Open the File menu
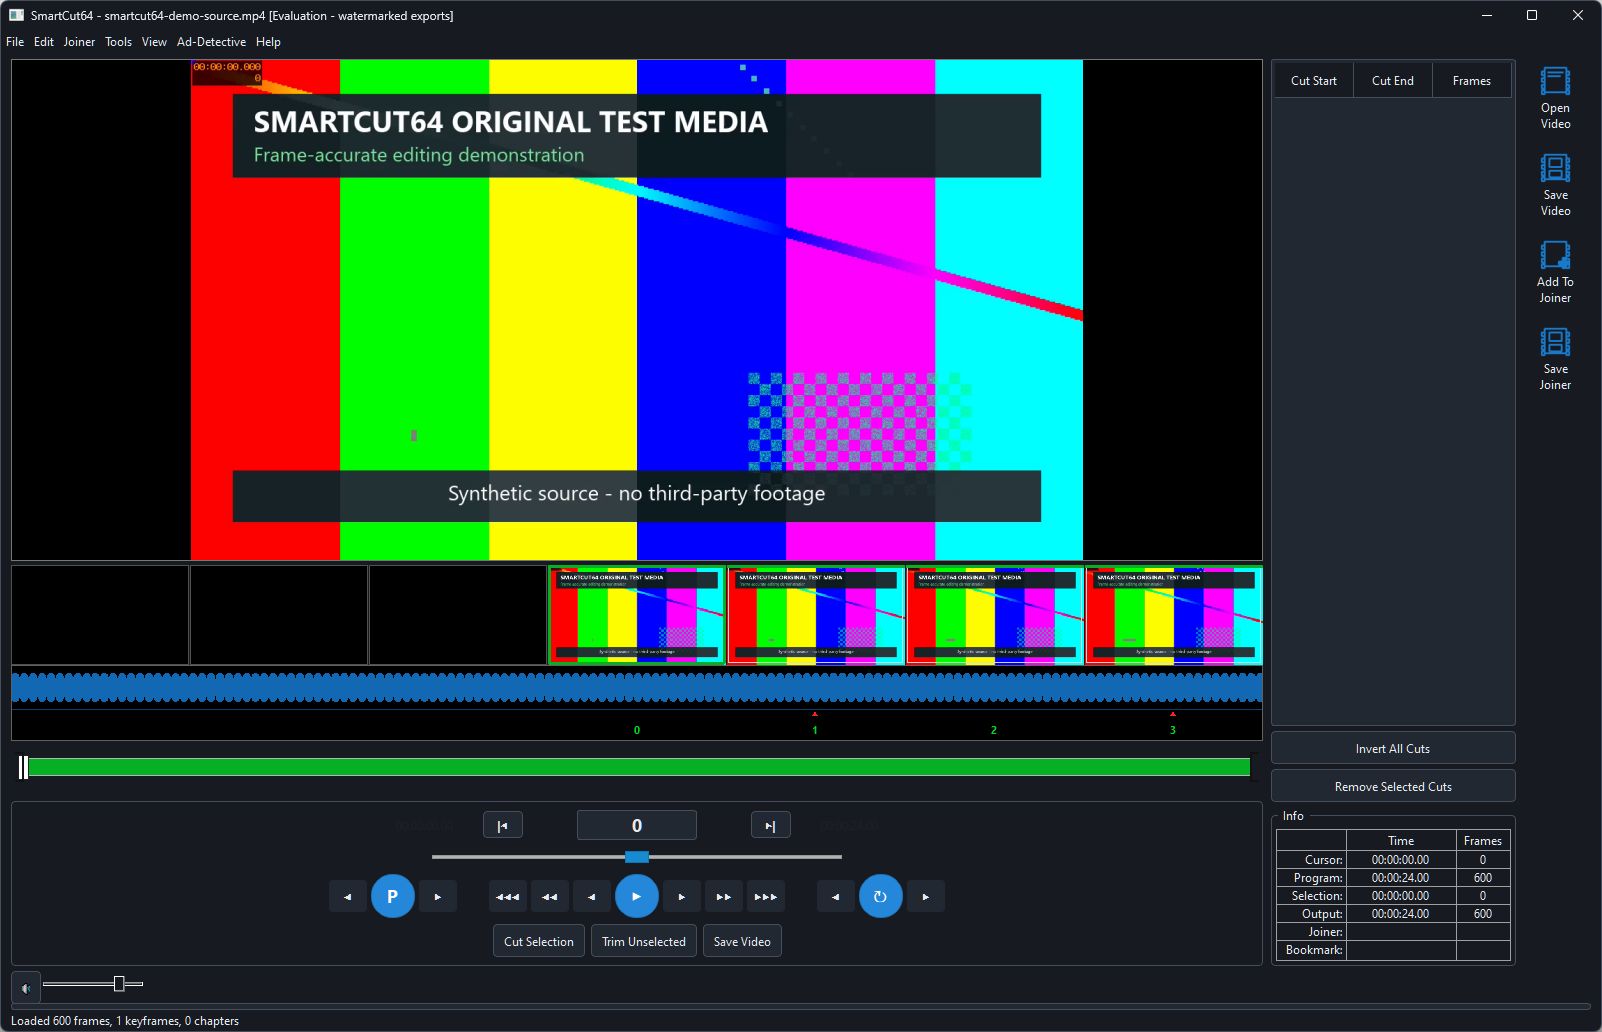The image size is (1602, 1032). point(15,42)
